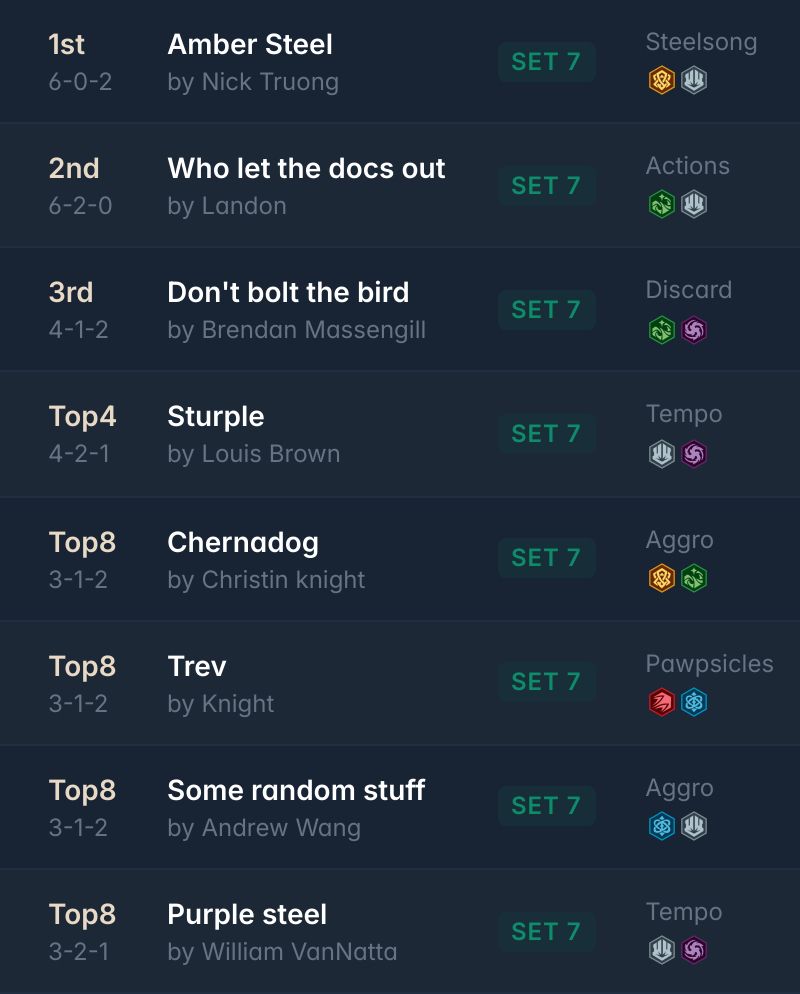Open Who let the docs out deck
The height and width of the screenshot is (994, 800).
pos(306,169)
